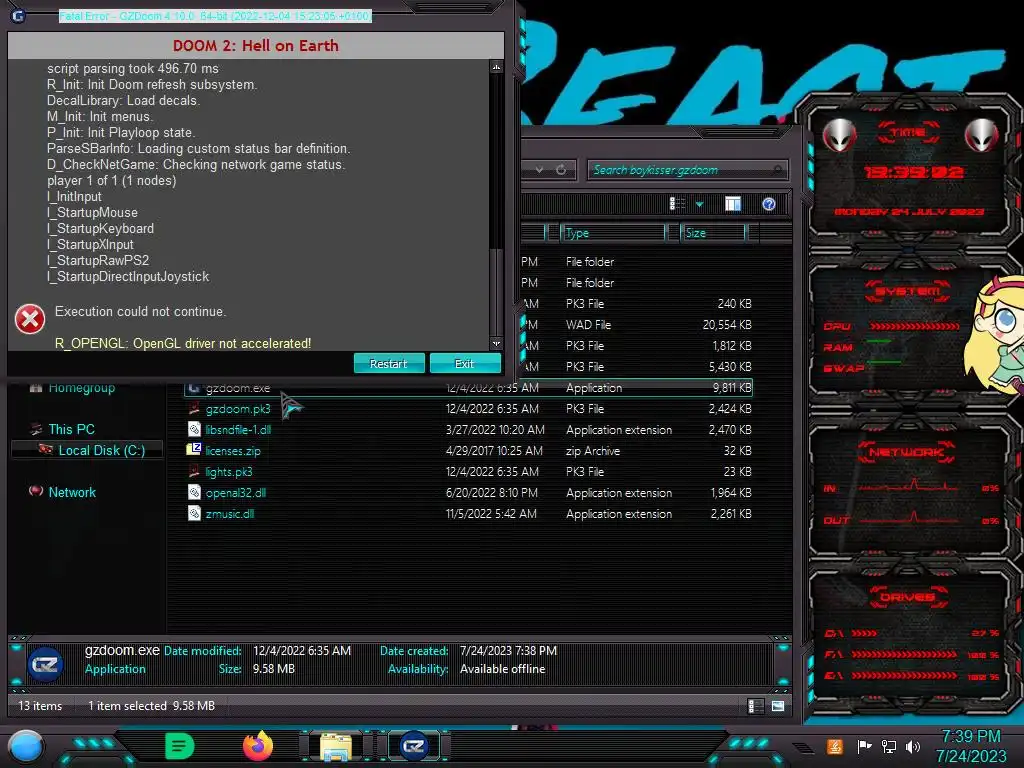Click Available offline in details pane

coord(502,669)
